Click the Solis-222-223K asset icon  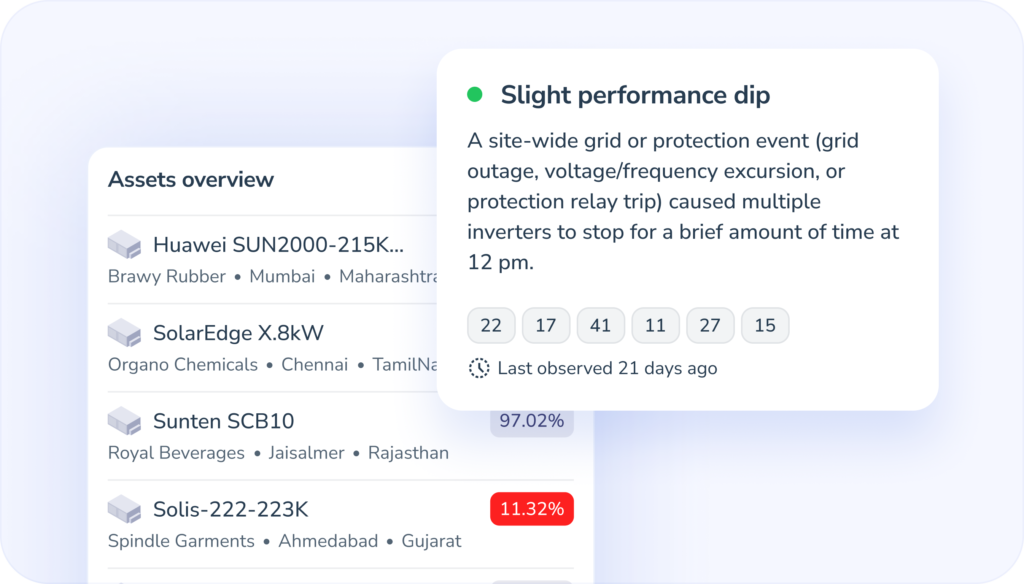[125, 508]
